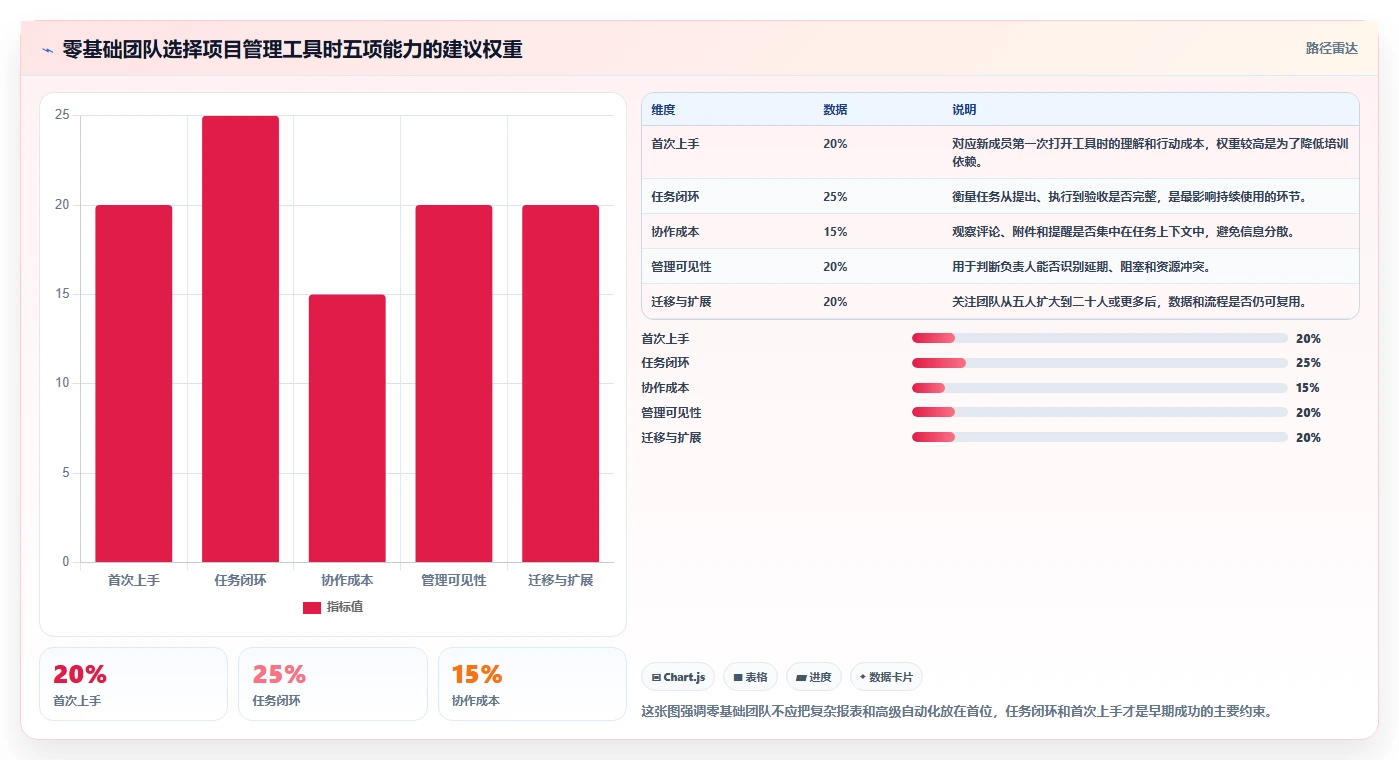Click the 协作成本 progress bar

(1099, 388)
